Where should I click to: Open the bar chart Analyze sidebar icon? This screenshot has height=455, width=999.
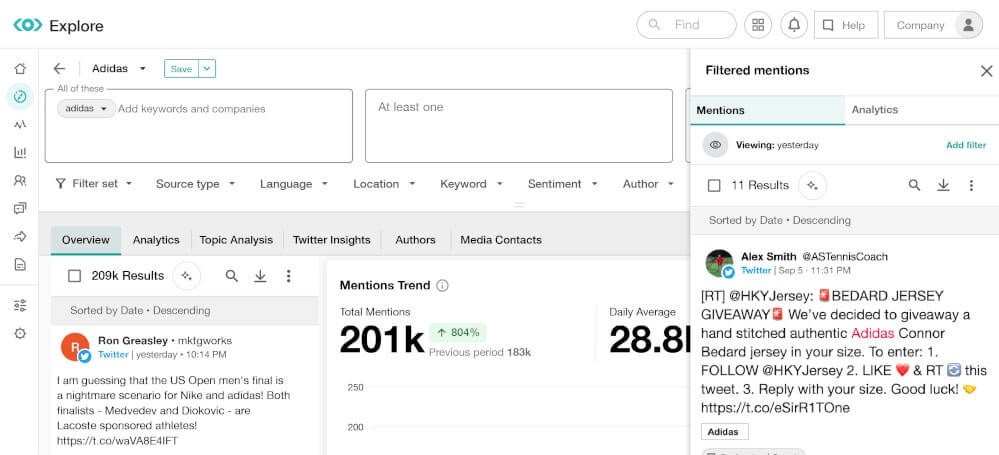(20, 152)
